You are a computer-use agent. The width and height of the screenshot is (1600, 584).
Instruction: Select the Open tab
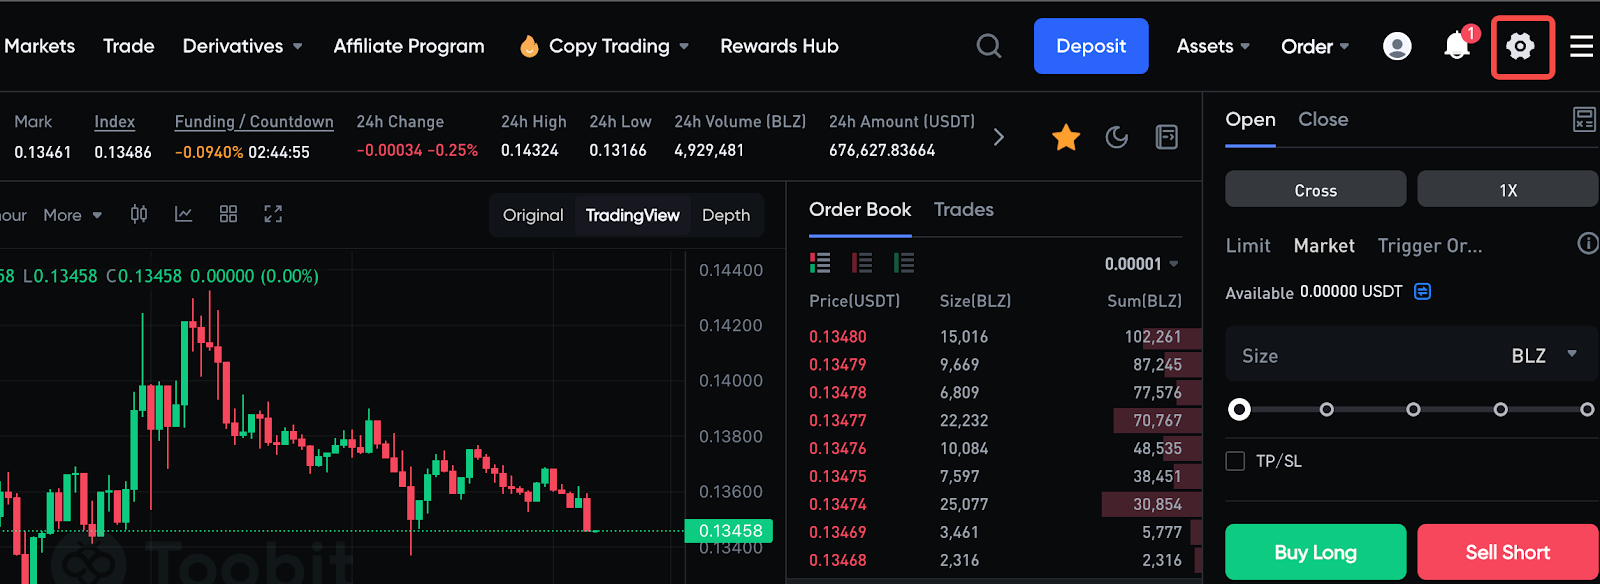click(x=1250, y=119)
